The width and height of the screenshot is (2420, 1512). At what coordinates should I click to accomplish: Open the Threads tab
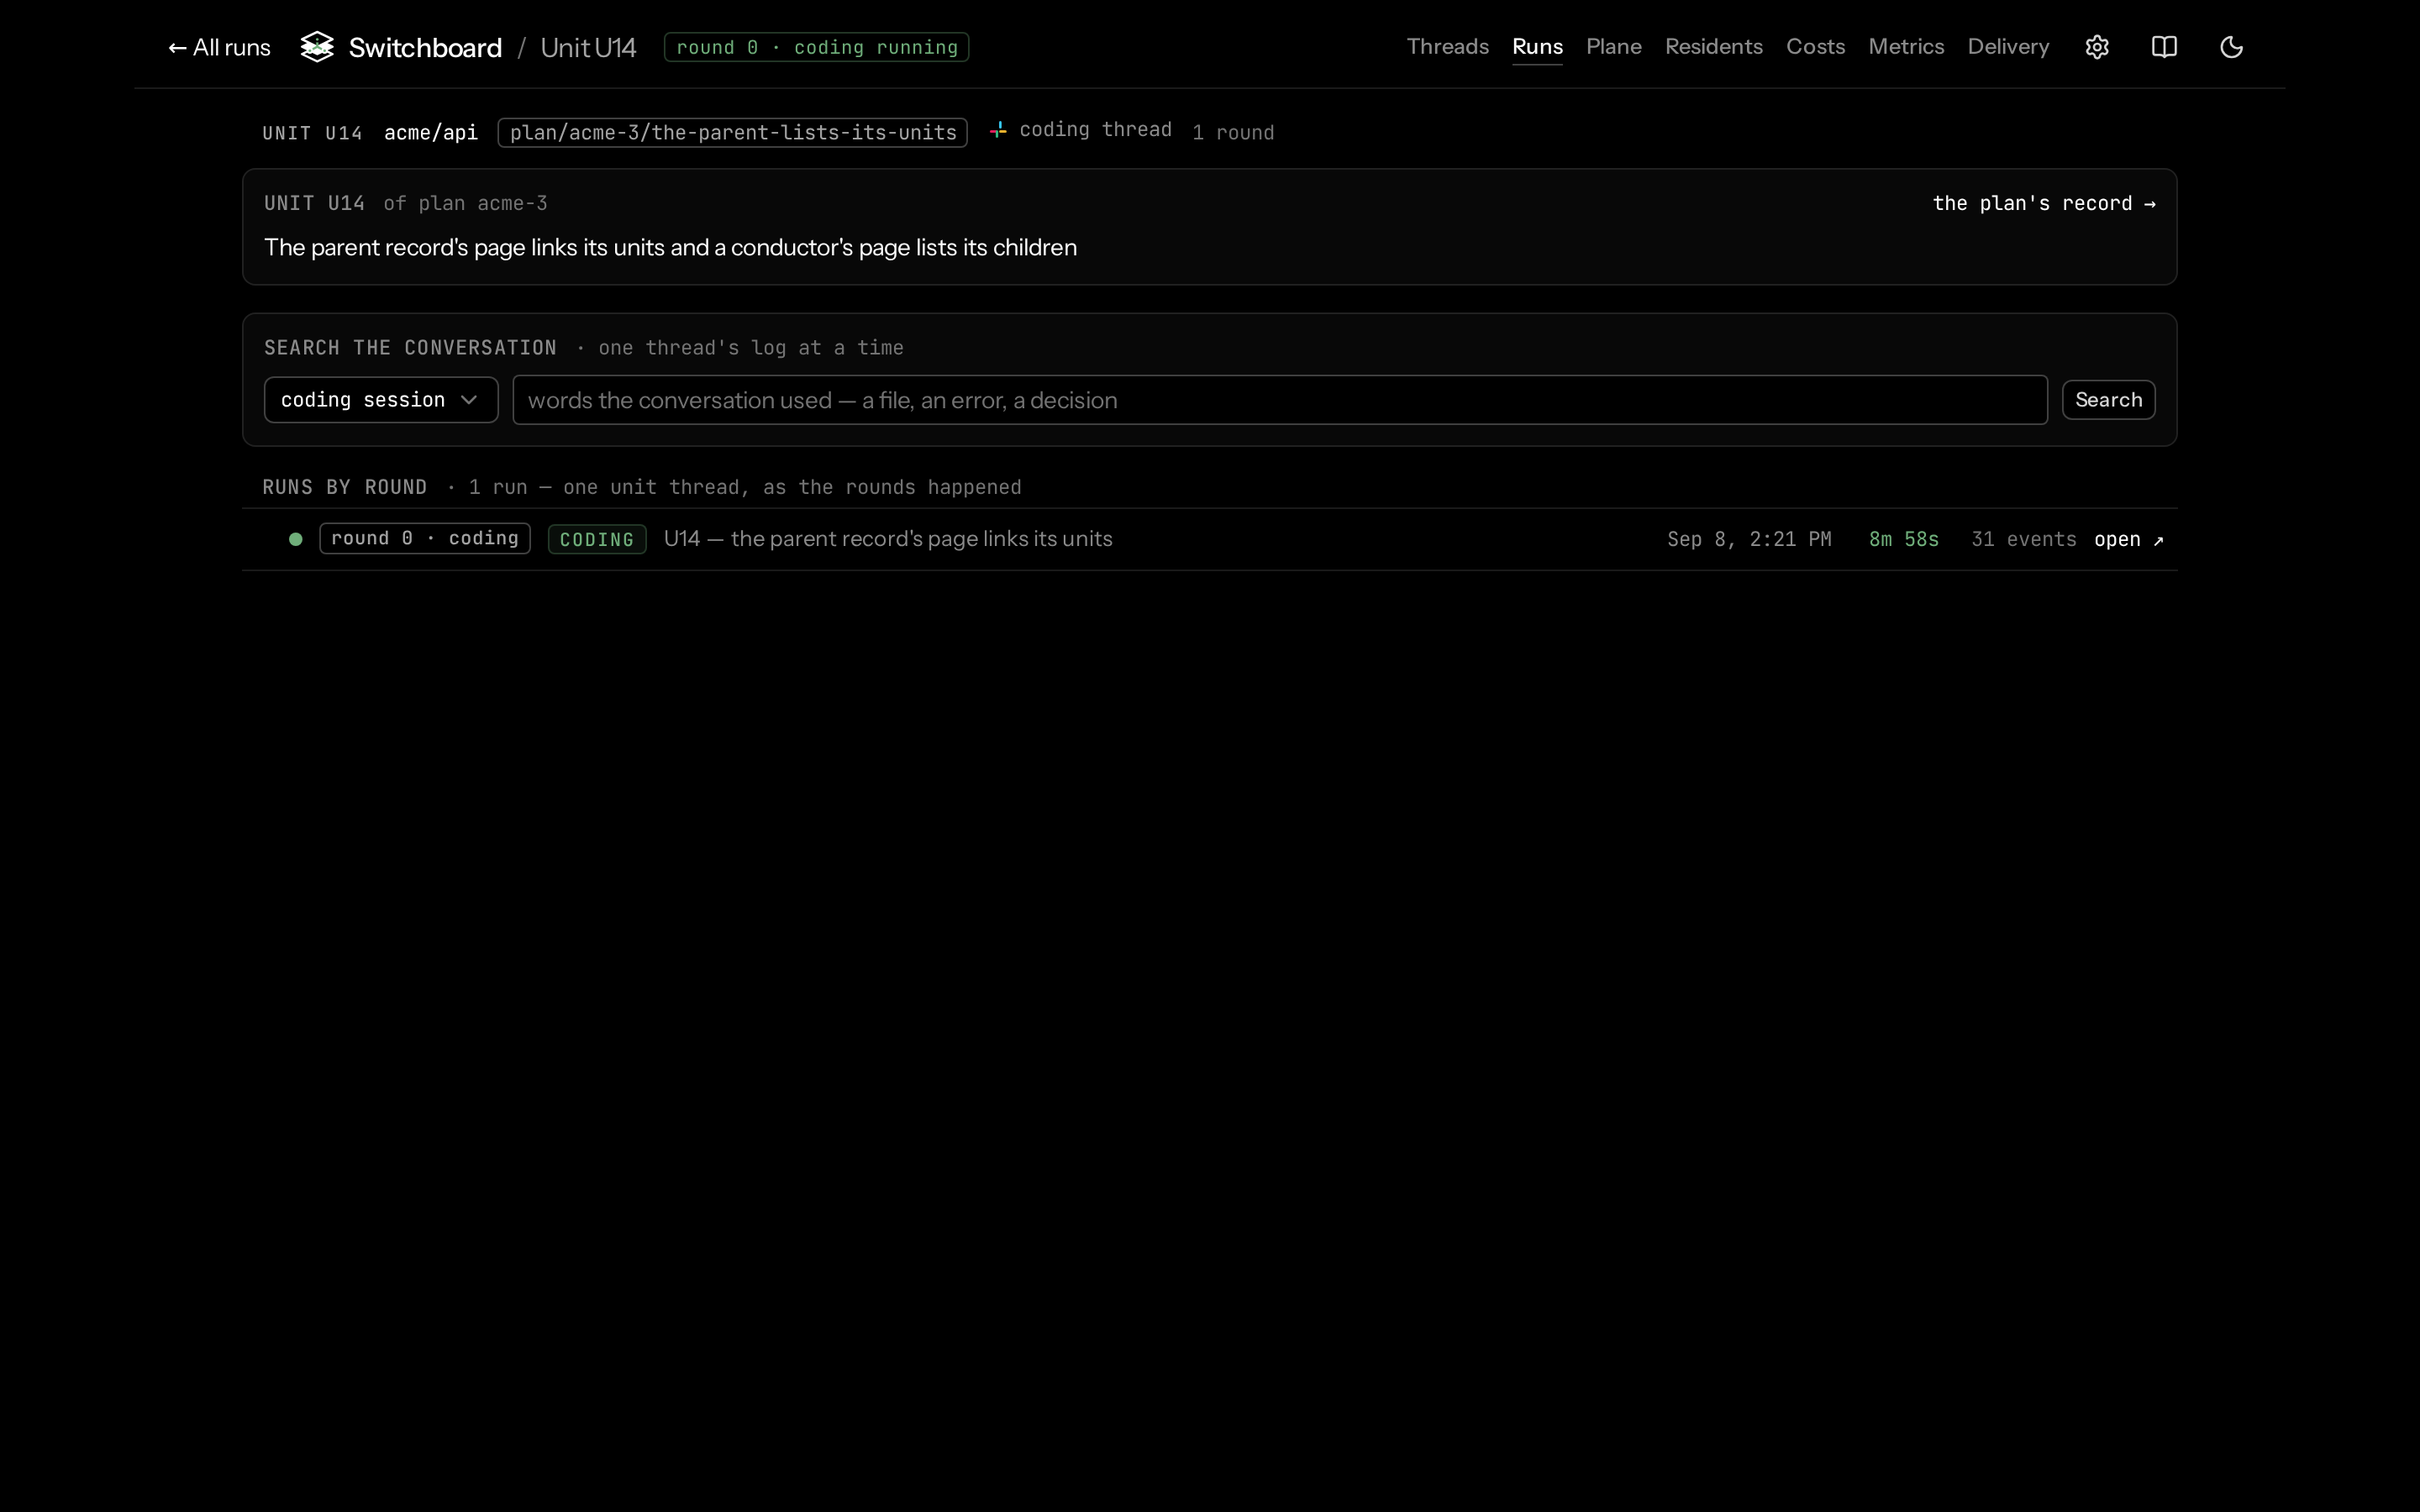pos(1447,47)
